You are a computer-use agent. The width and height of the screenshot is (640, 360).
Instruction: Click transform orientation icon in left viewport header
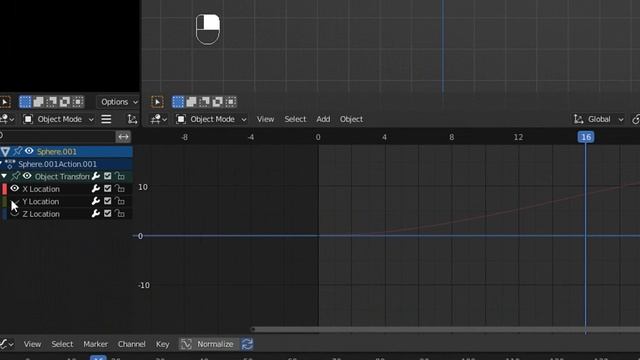tap(132, 119)
